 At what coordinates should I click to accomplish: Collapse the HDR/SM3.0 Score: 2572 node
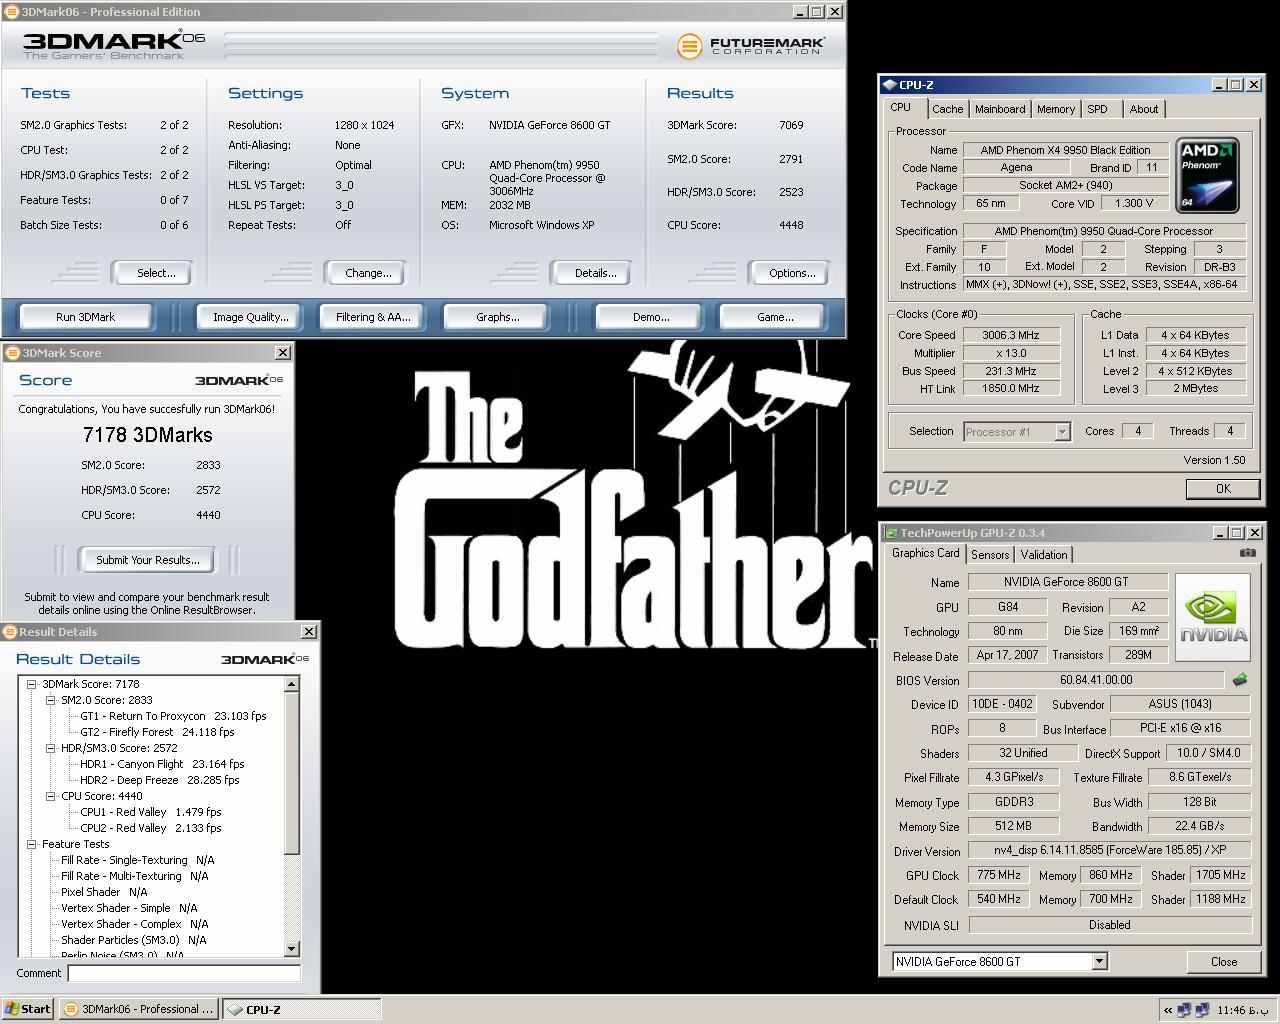tap(51, 748)
